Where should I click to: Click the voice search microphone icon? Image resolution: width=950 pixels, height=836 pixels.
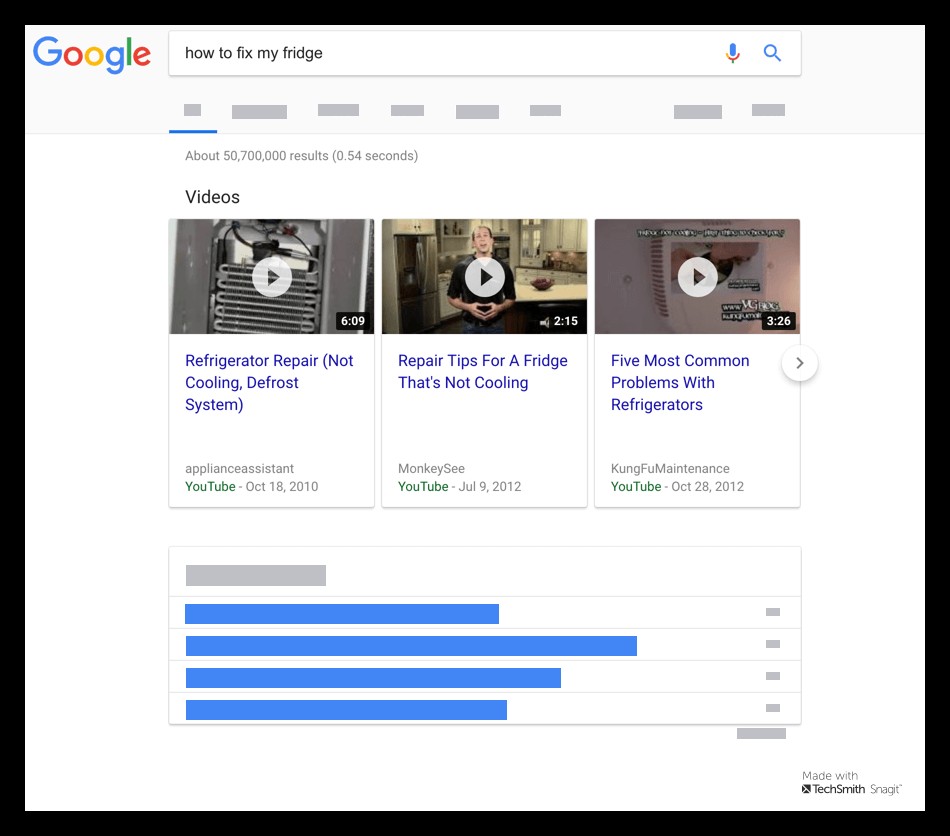click(x=733, y=52)
